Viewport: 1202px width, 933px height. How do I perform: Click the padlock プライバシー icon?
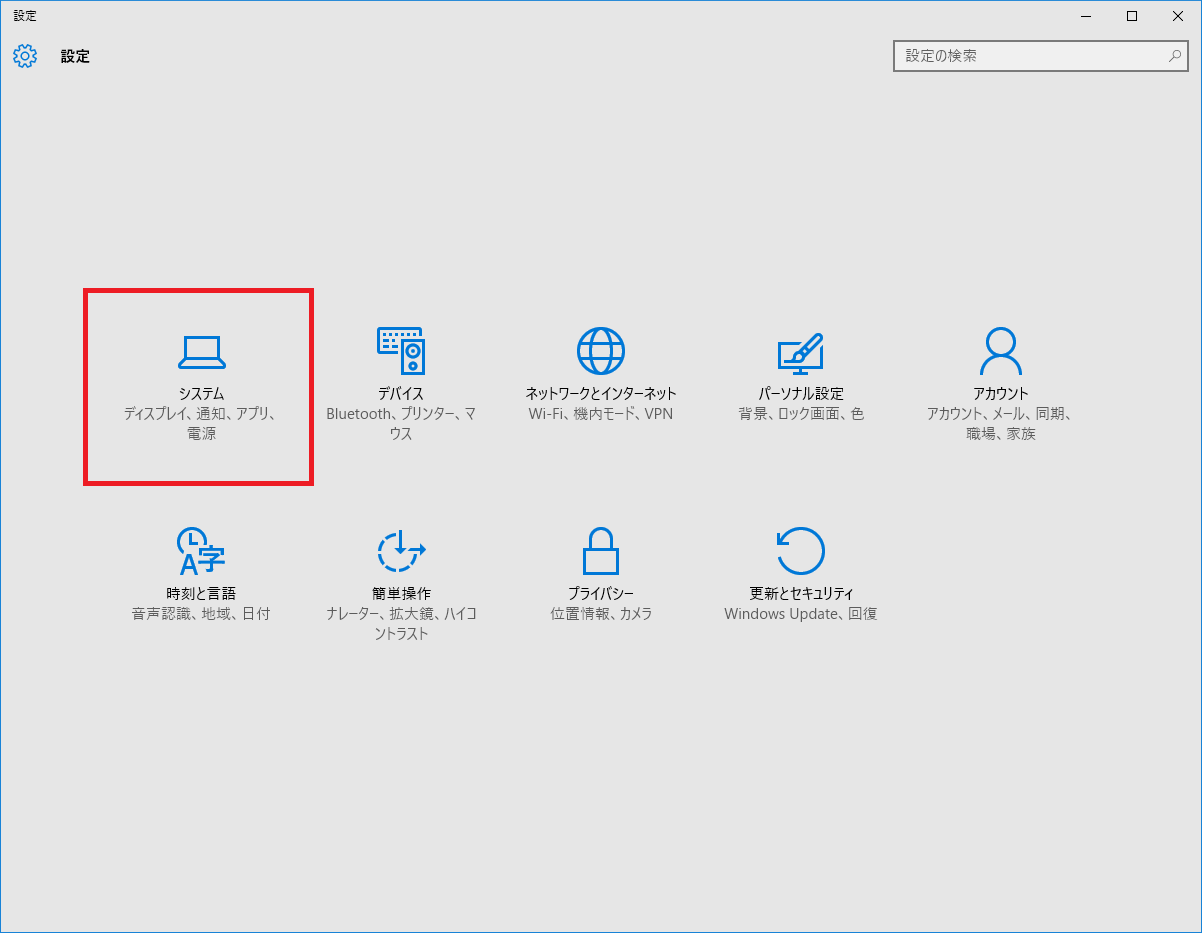click(601, 551)
